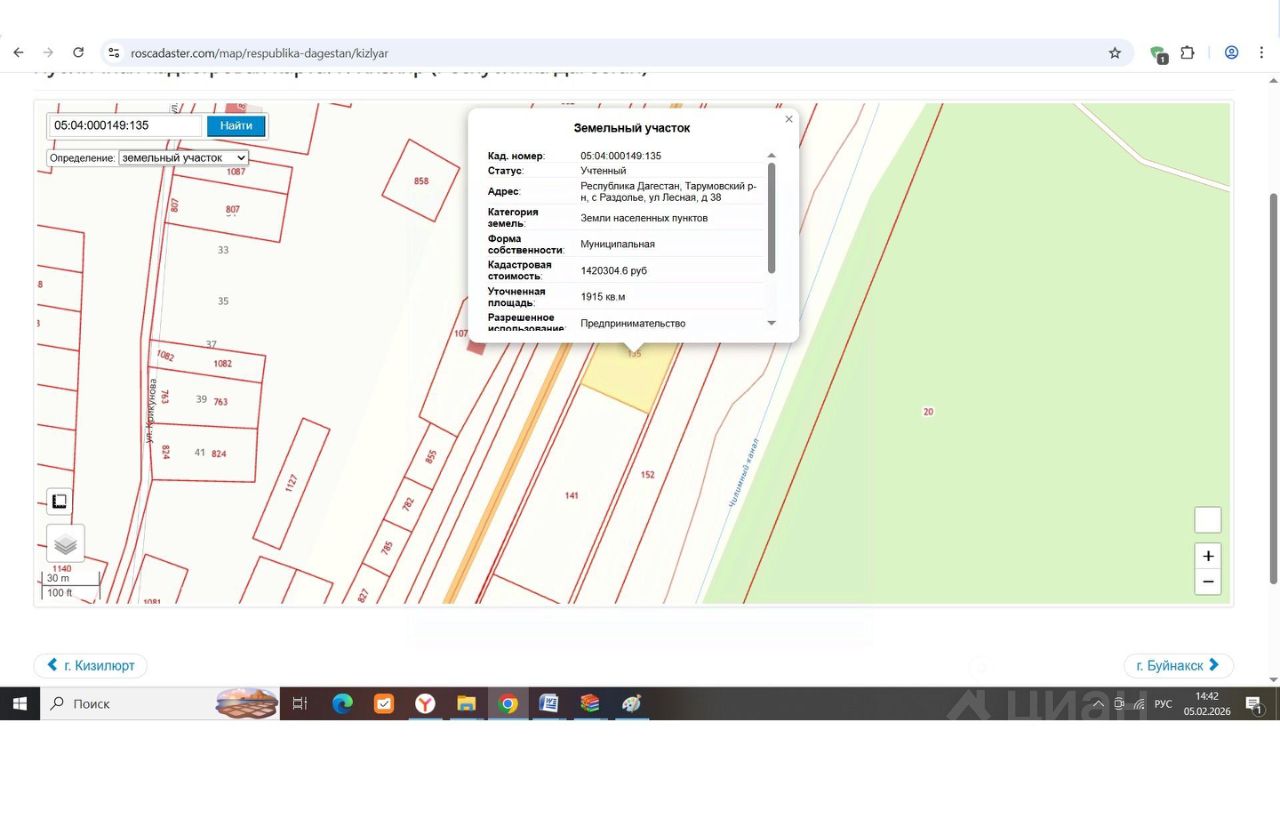Zoom out on the map
This screenshot has width=1280, height=827.
[x=1208, y=582]
